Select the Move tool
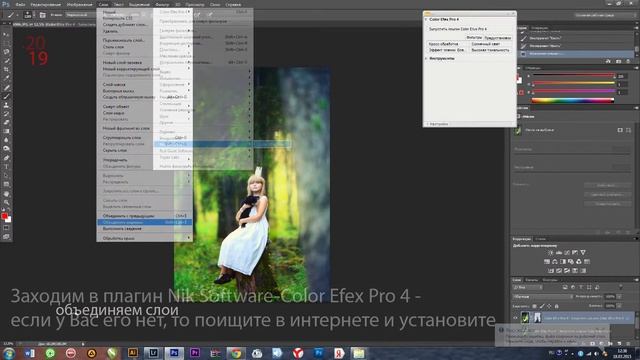Screen dimensions: 640x360 tap(6, 34)
